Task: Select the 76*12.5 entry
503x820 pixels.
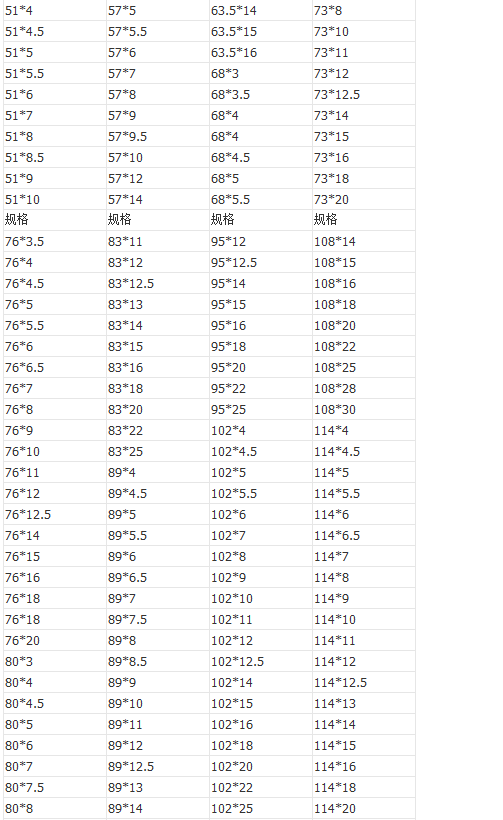Action: tap(55, 515)
